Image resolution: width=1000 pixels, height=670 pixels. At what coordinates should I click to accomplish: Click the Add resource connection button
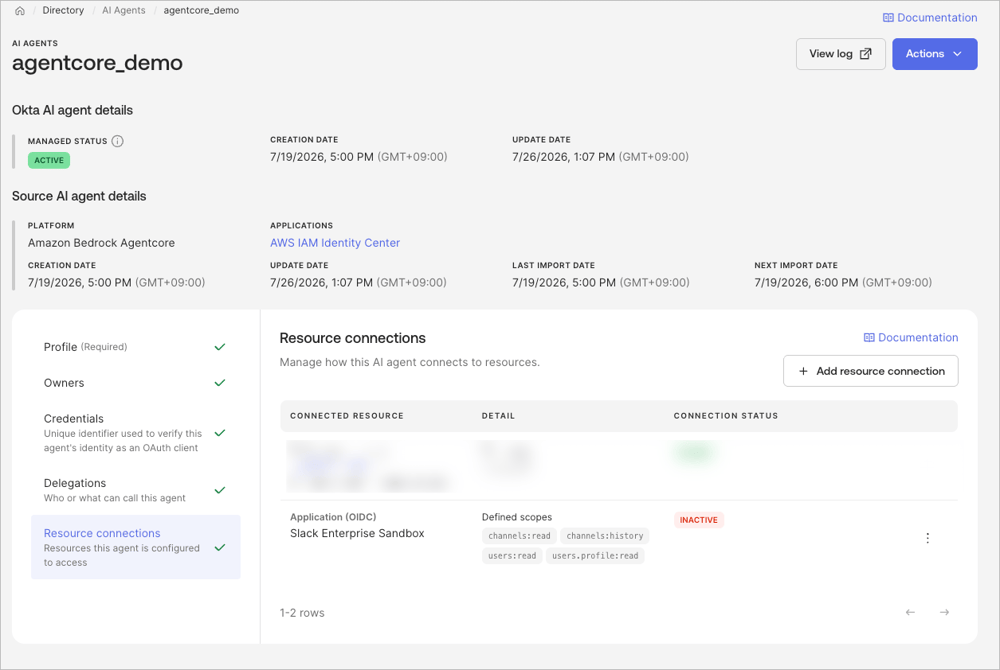pyautogui.click(x=871, y=371)
